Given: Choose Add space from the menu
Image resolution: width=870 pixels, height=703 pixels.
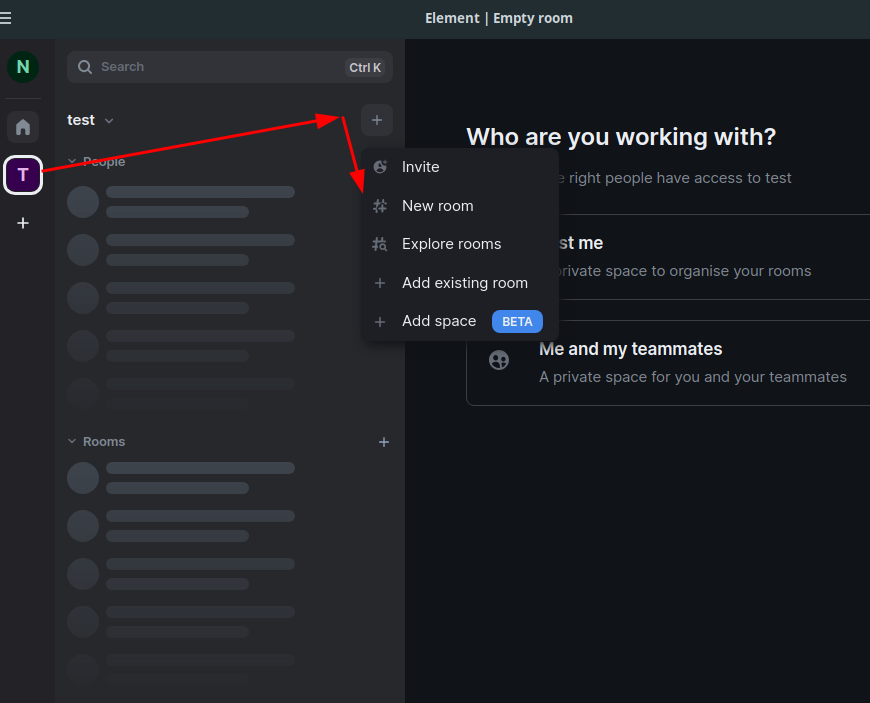Looking at the screenshot, I should (460, 321).
